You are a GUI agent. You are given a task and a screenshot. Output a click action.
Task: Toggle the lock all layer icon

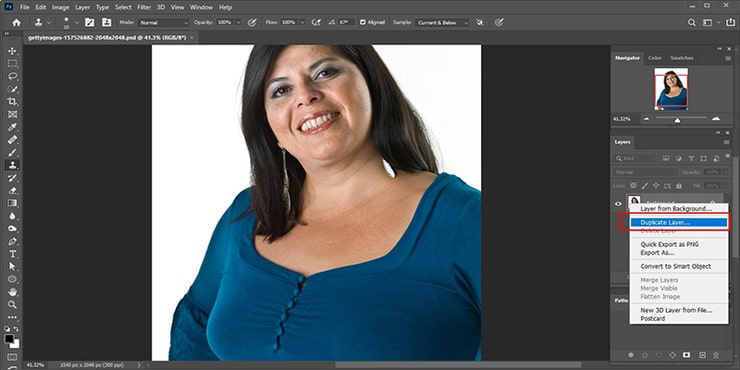pos(679,185)
